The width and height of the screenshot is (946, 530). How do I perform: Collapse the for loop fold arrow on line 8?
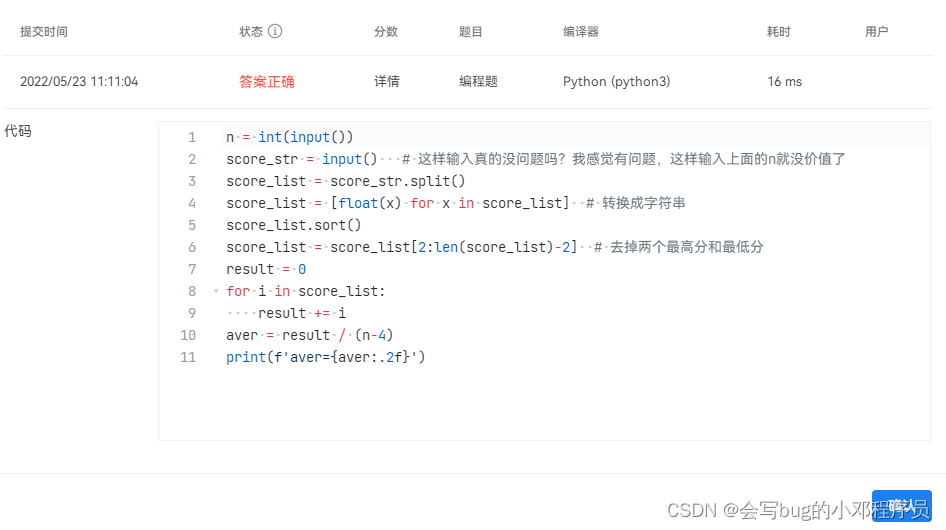(x=216, y=291)
